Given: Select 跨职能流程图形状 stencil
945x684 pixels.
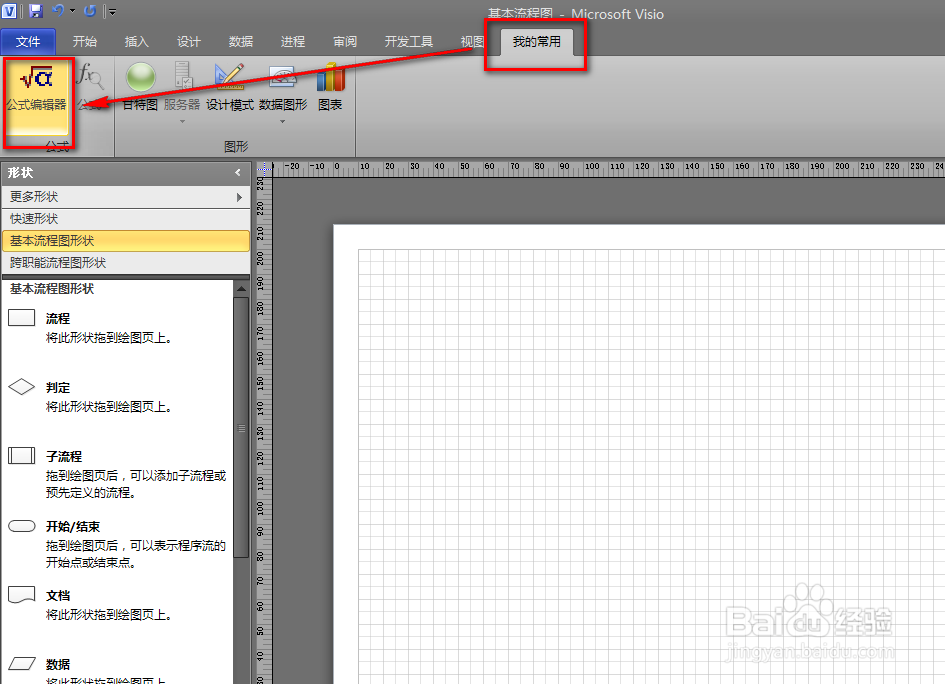Looking at the screenshot, I should 126,263.
